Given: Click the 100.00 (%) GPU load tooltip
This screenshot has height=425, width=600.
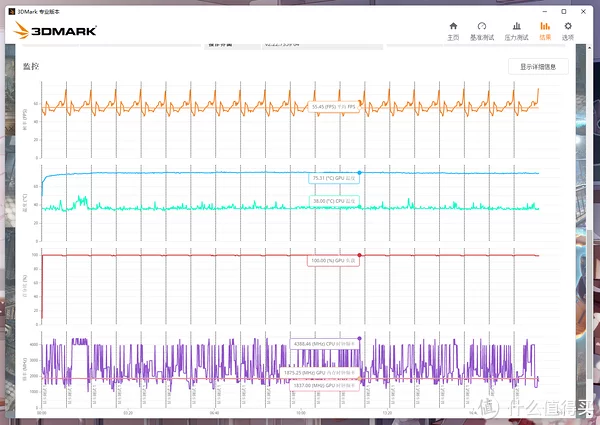Looking at the screenshot, I should [x=333, y=261].
